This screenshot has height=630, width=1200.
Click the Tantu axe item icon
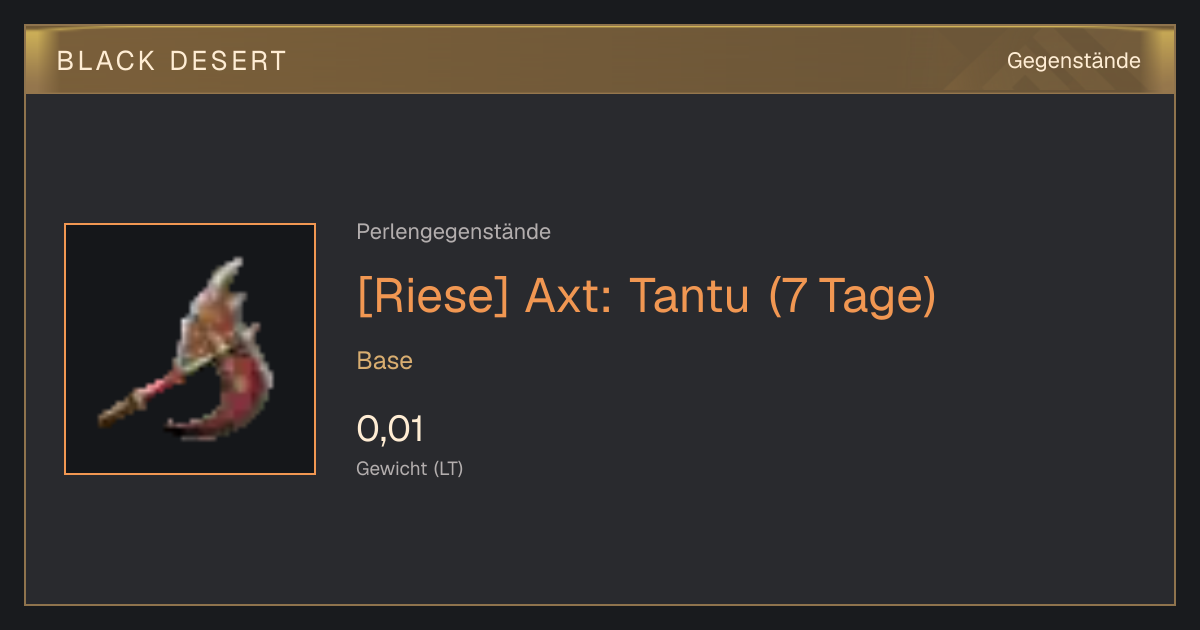point(190,349)
